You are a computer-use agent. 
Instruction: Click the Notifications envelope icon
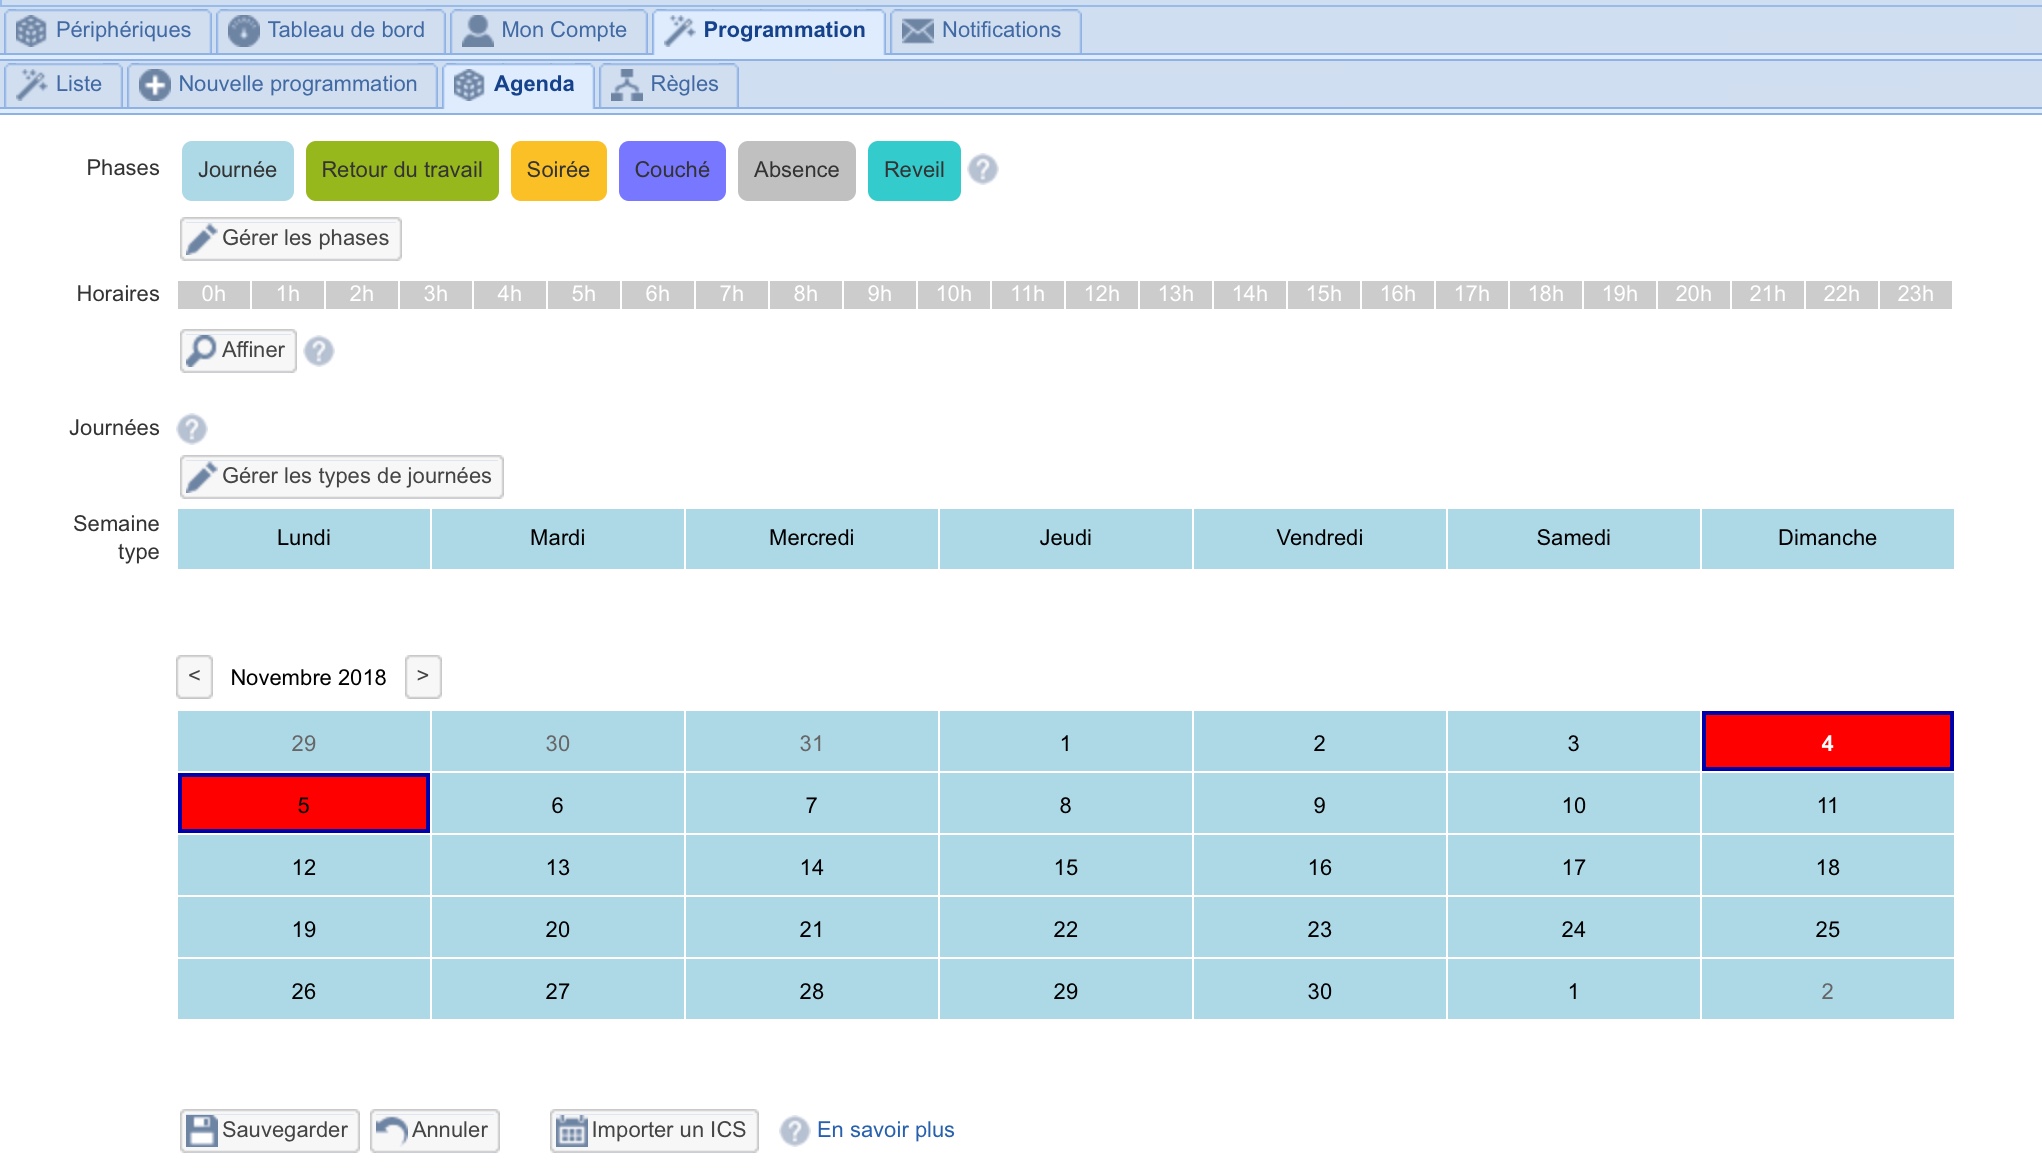point(917,31)
